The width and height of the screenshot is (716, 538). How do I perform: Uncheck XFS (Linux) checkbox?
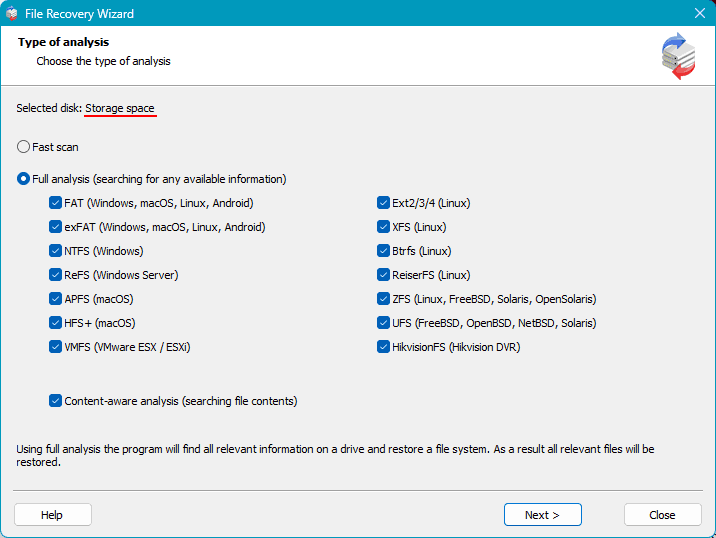pos(383,227)
